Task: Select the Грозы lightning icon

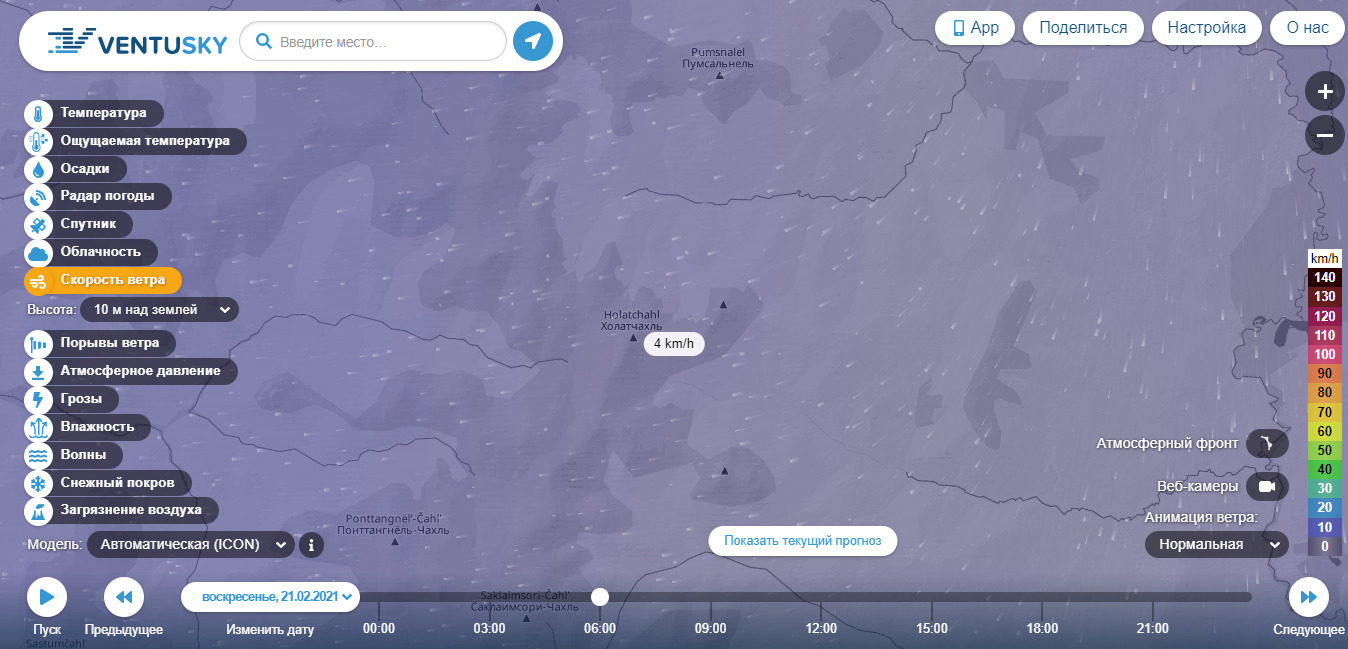Action: click(38, 400)
